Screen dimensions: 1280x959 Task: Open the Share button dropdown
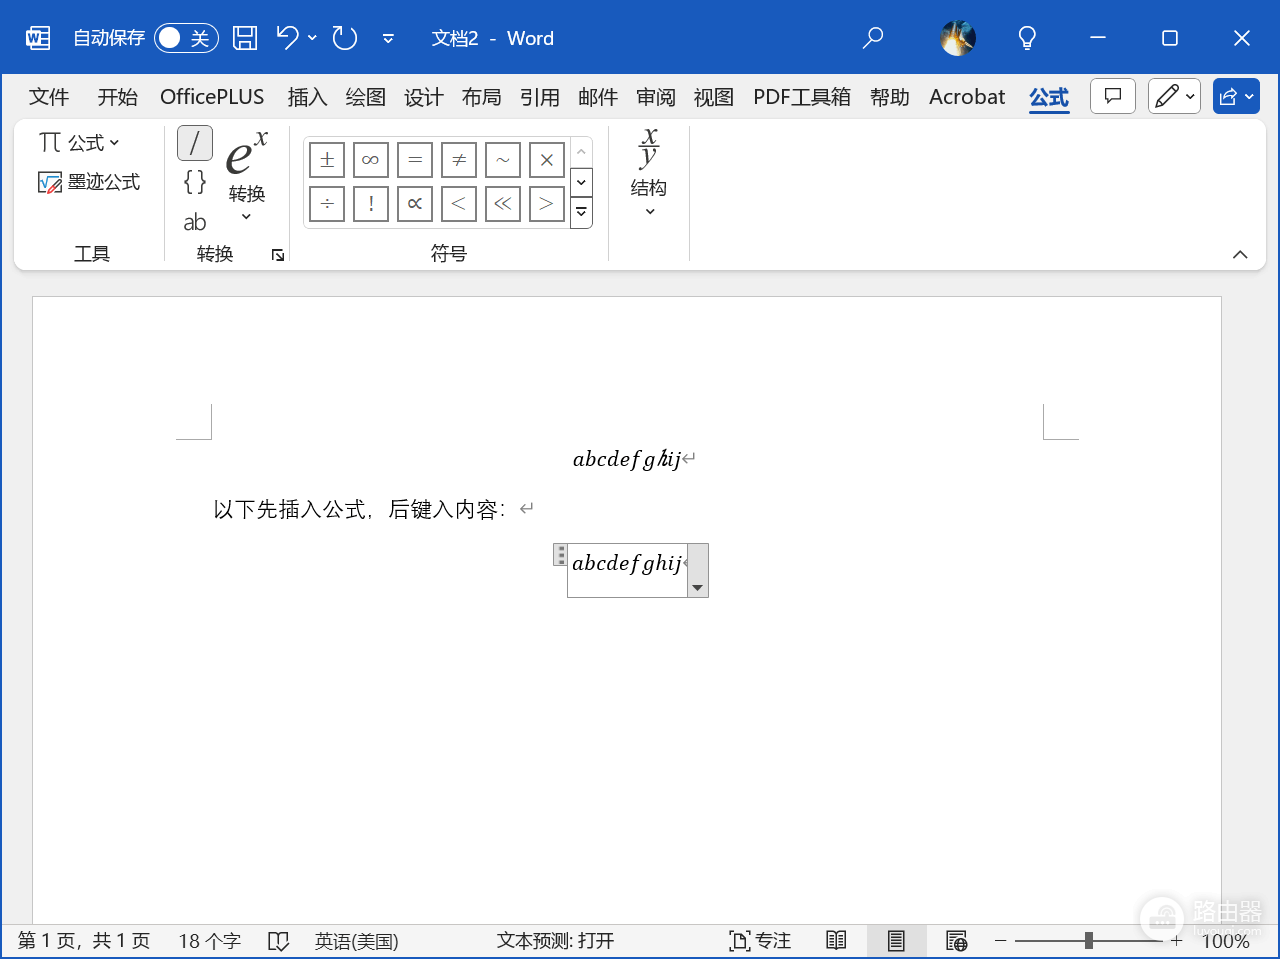click(1236, 96)
